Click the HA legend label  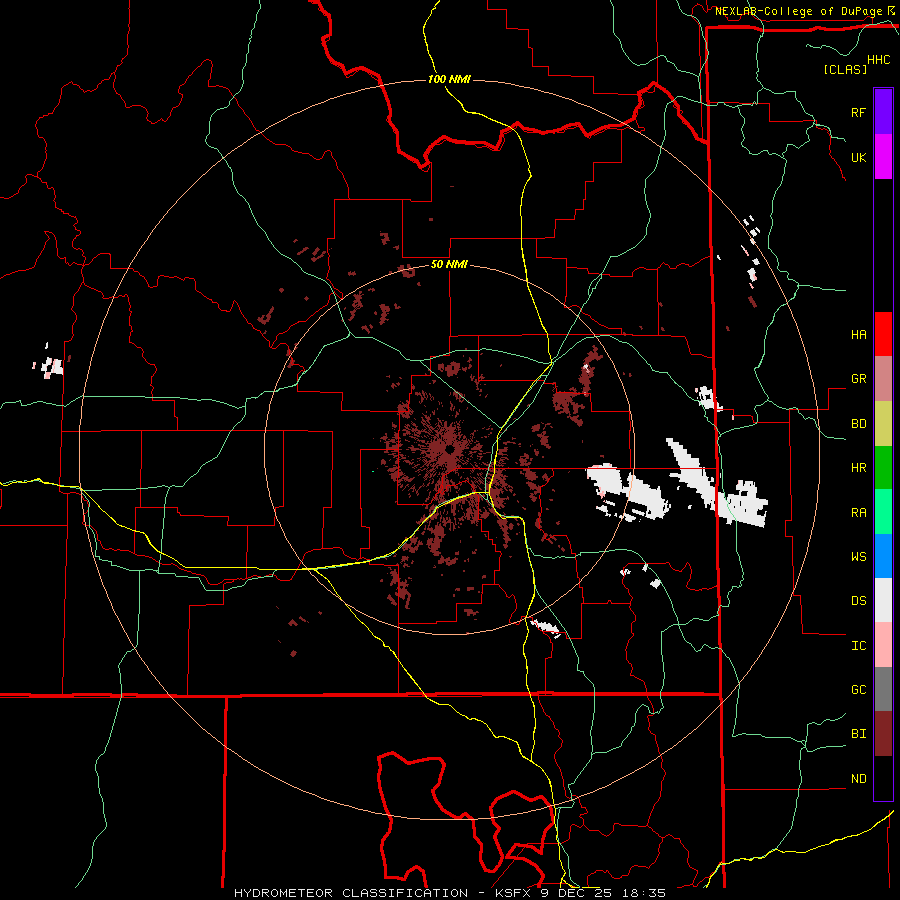tap(858, 334)
